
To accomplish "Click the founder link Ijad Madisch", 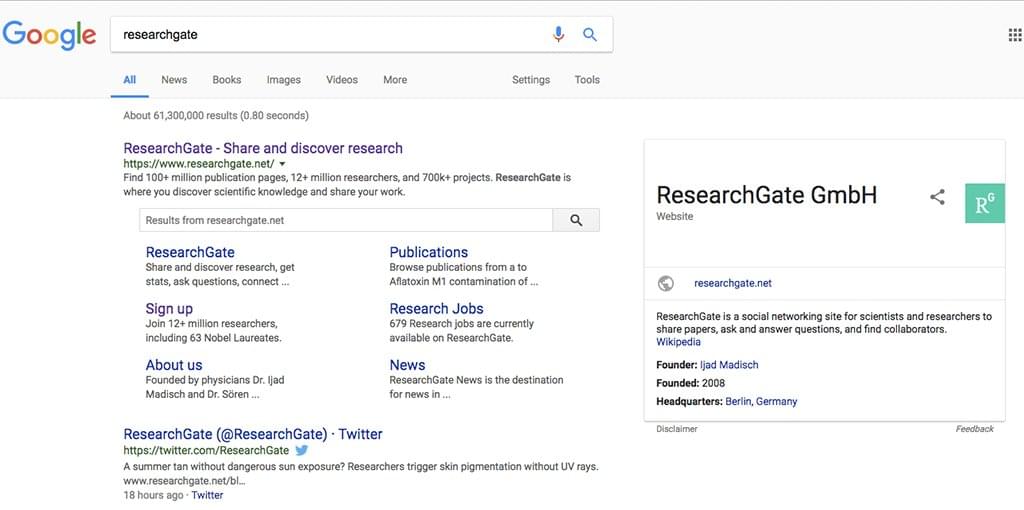I will tap(729, 365).
